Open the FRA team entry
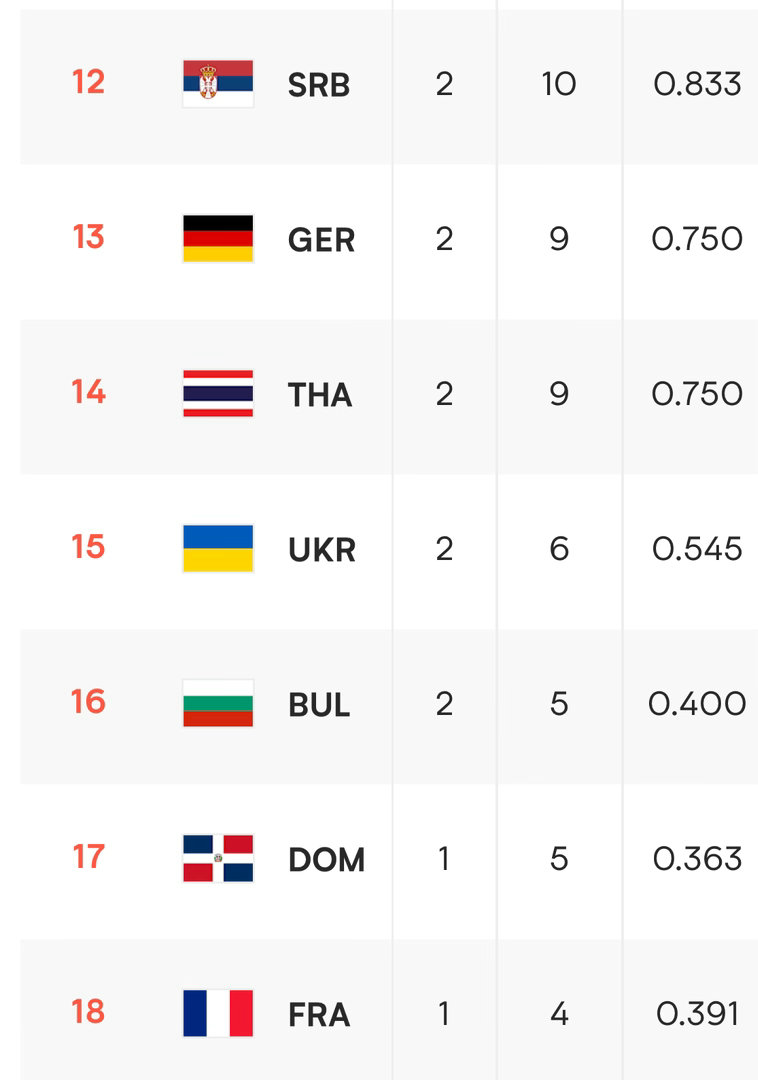This screenshot has height=1080, width=758. [319, 1015]
